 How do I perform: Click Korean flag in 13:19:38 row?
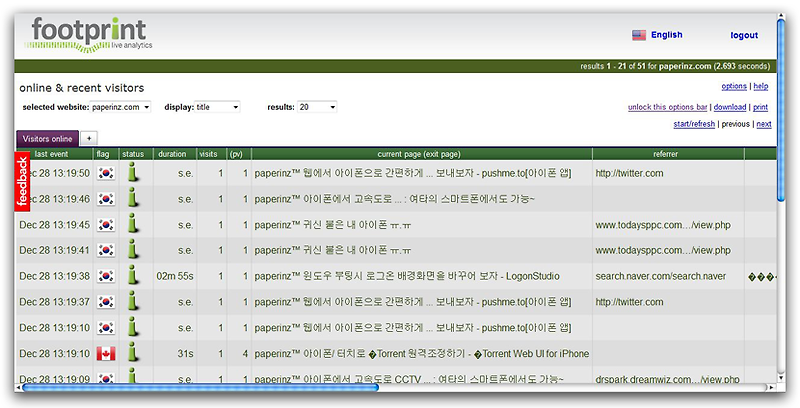point(106,276)
